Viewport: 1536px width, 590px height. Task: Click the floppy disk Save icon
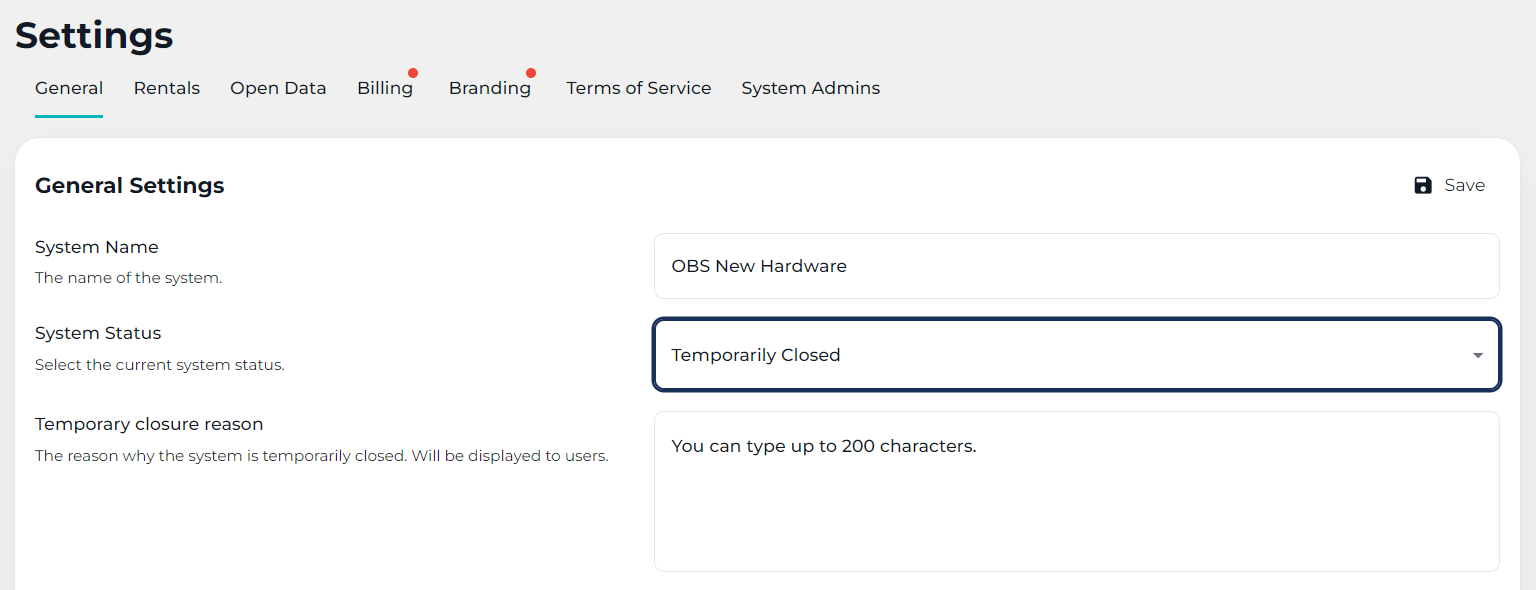point(1423,185)
